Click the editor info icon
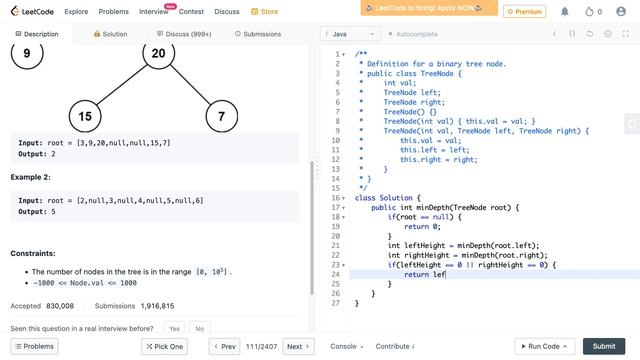Screen dimensions: 640x360 coord(554,34)
